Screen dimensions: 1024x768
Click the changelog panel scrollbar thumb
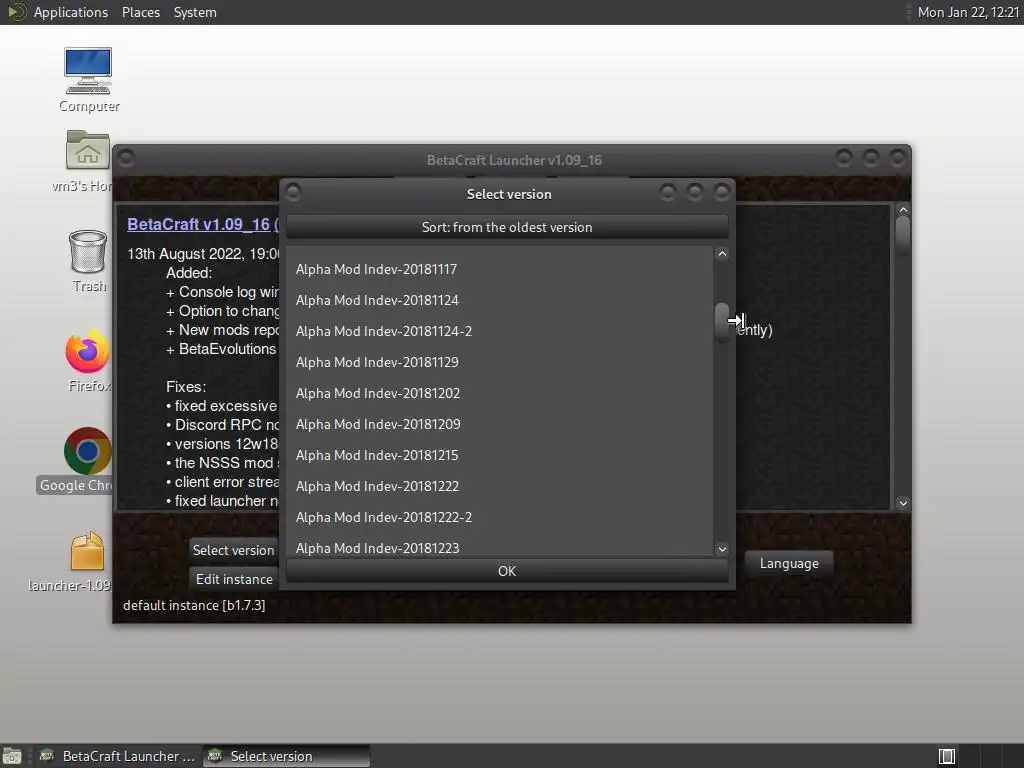[903, 236]
